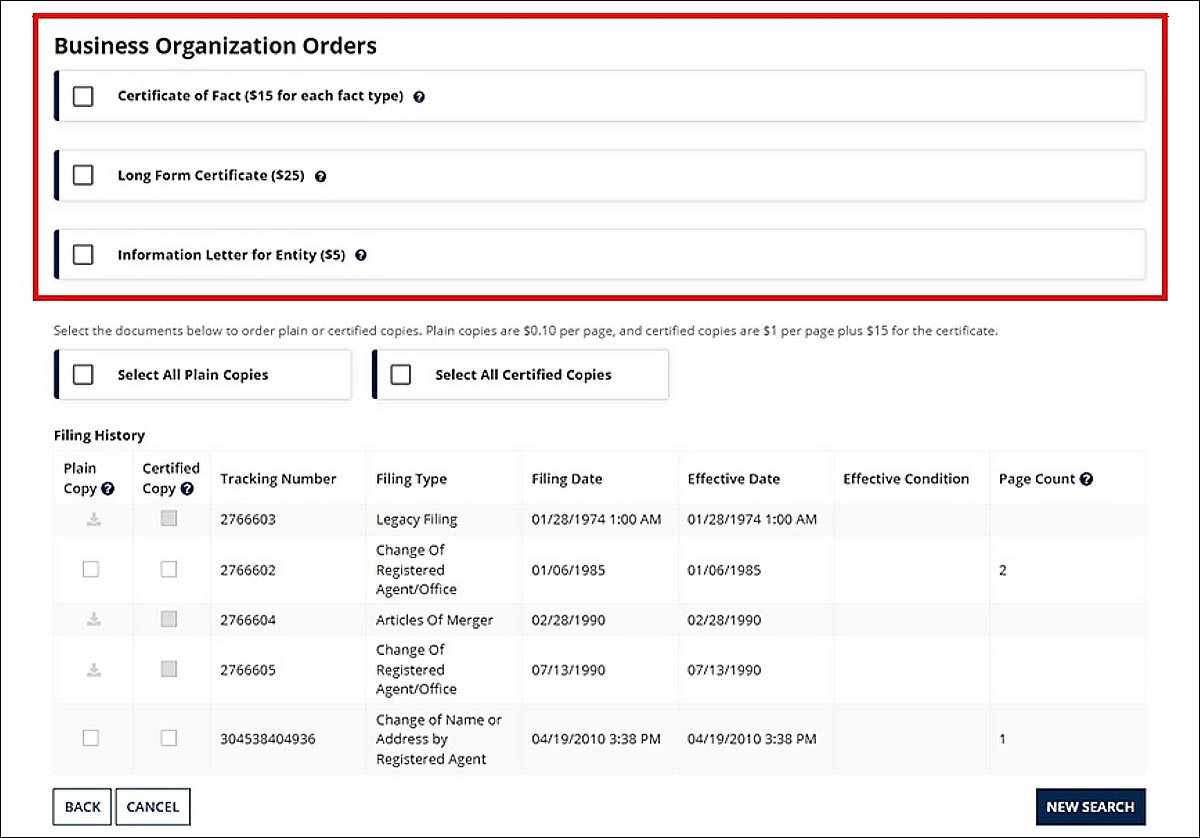Image resolution: width=1200 pixels, height=838 pixels.
Task: Click effective date 04/19/2010 3:38 PM
Action: 752,739
